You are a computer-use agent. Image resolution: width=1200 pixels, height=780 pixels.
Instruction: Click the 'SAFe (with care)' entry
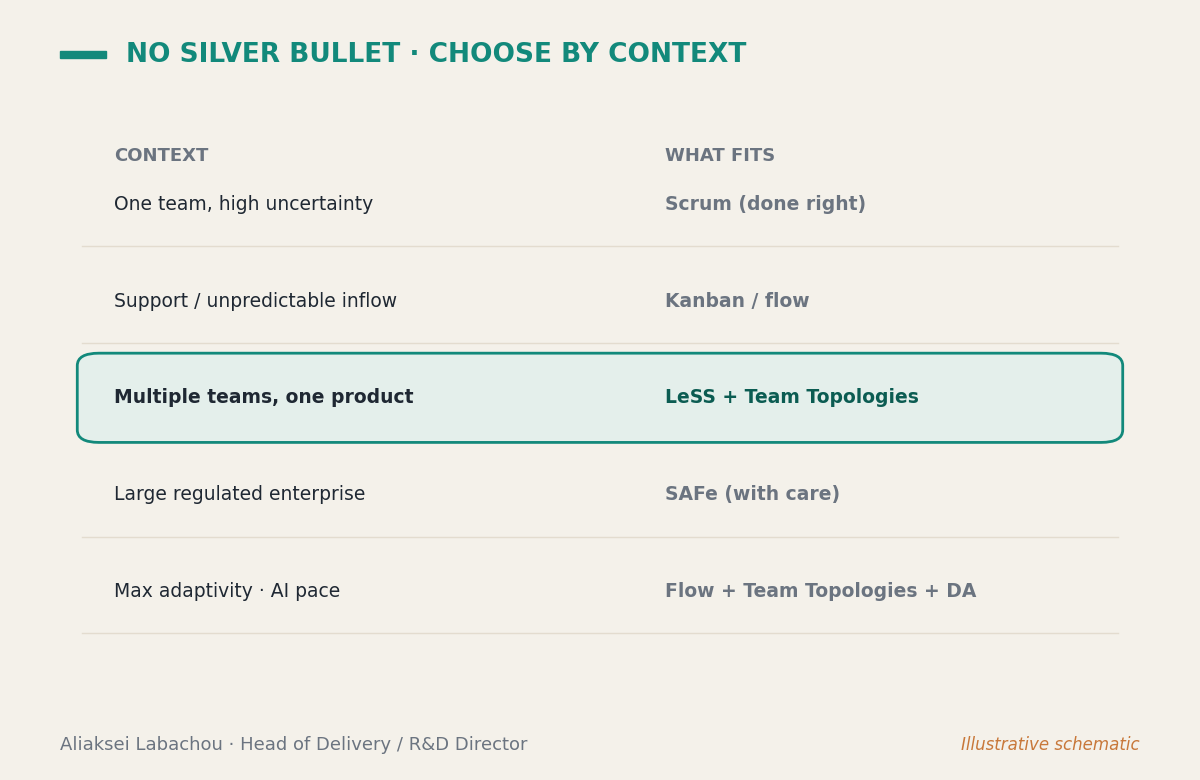pyautogui.click(x=752, y=494)
